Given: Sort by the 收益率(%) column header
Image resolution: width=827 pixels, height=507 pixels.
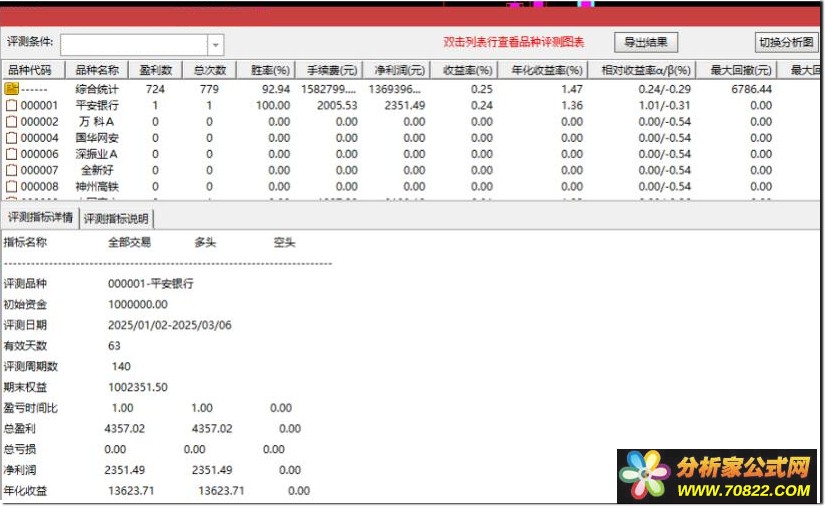Looking at the screenshot, I should coord(464,70).
